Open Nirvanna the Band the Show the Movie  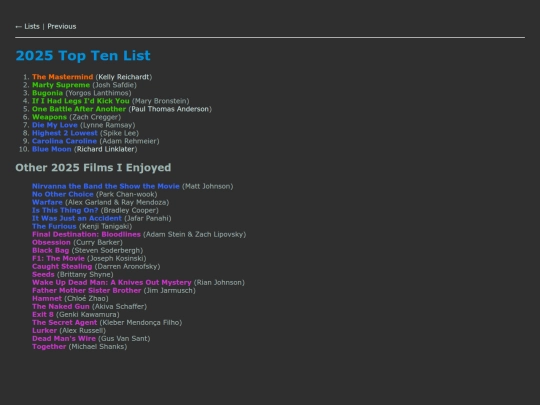(x=106, y=186)
